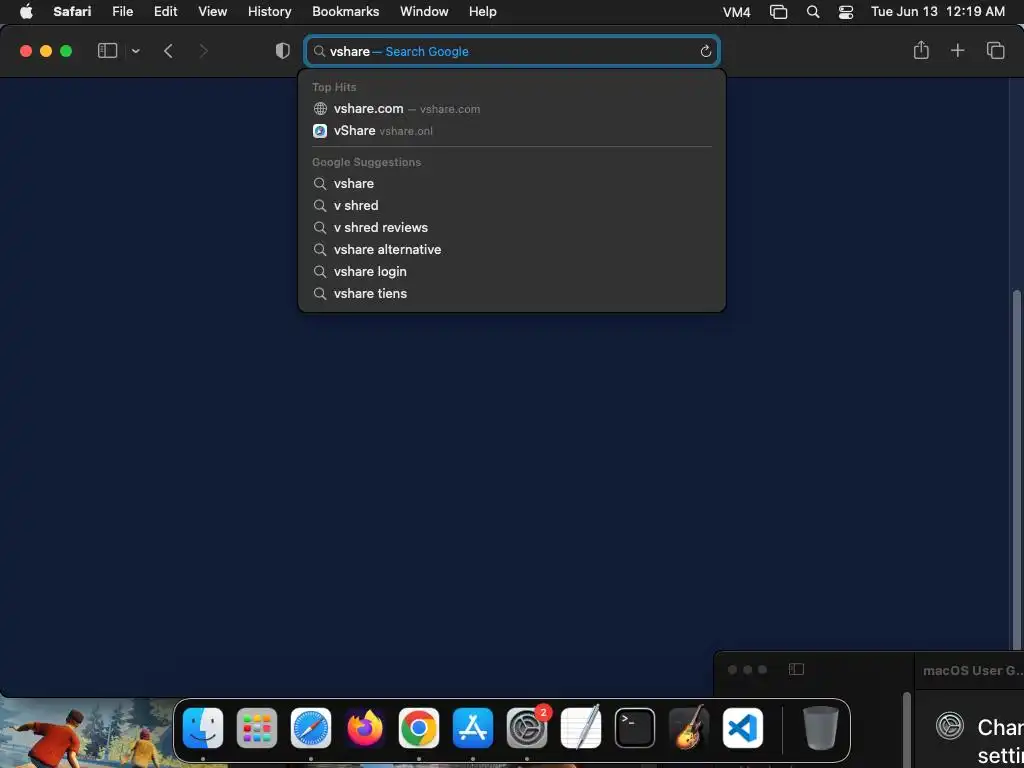1024x768 pixels.
Task: Open the Share button in Safari toolbar
Action: [x=921, y=50]
